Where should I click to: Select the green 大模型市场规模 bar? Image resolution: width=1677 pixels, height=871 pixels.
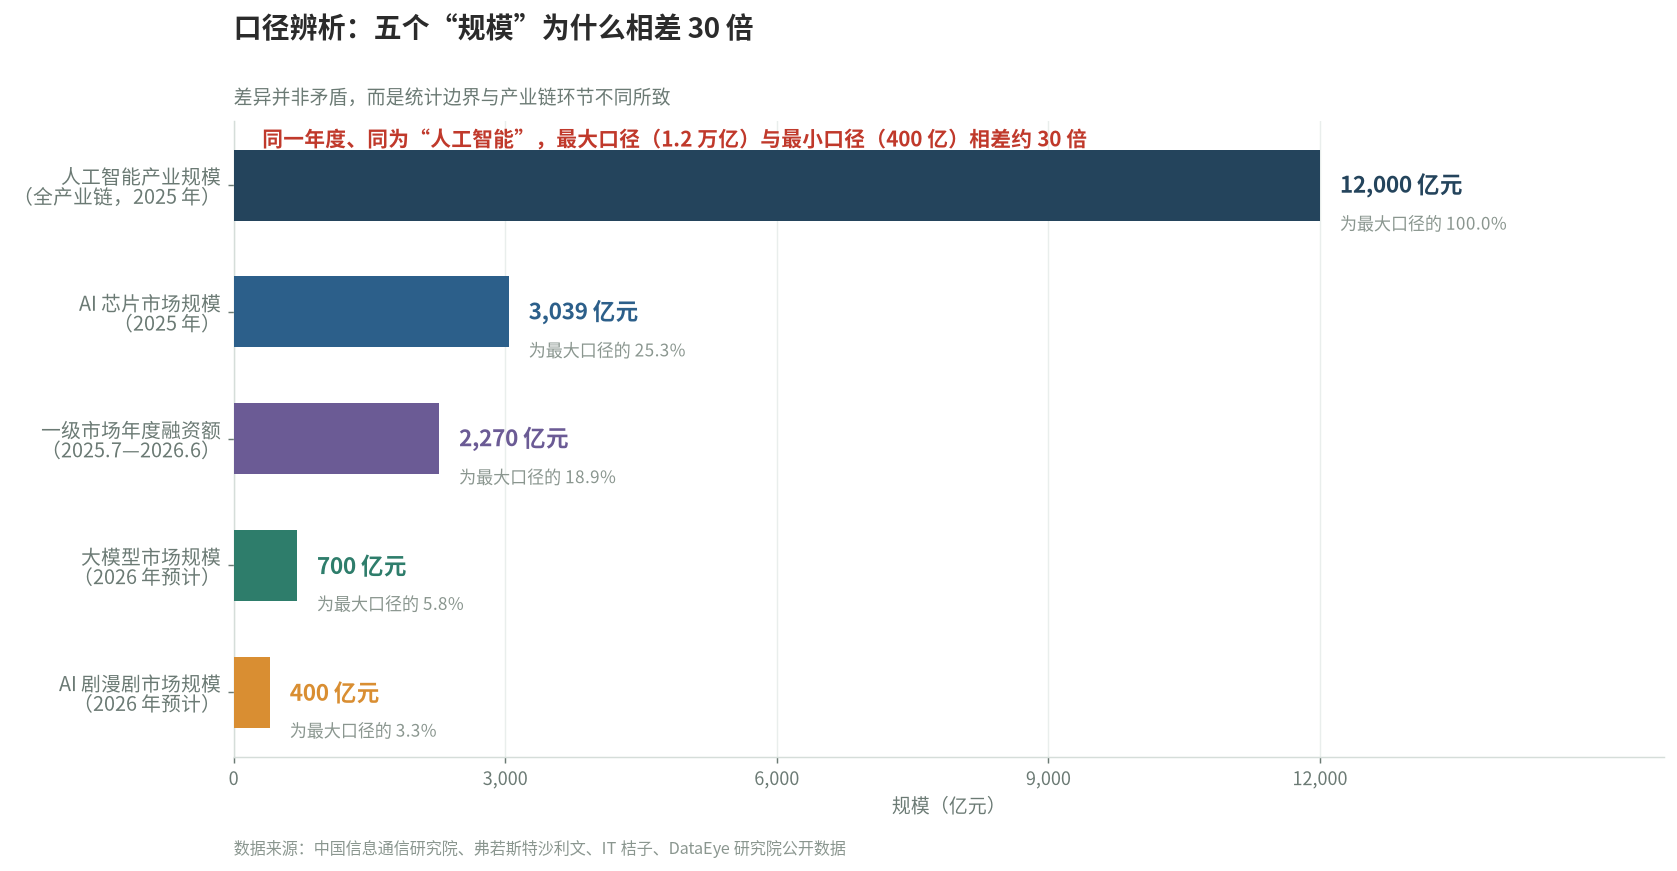[265, 566]
